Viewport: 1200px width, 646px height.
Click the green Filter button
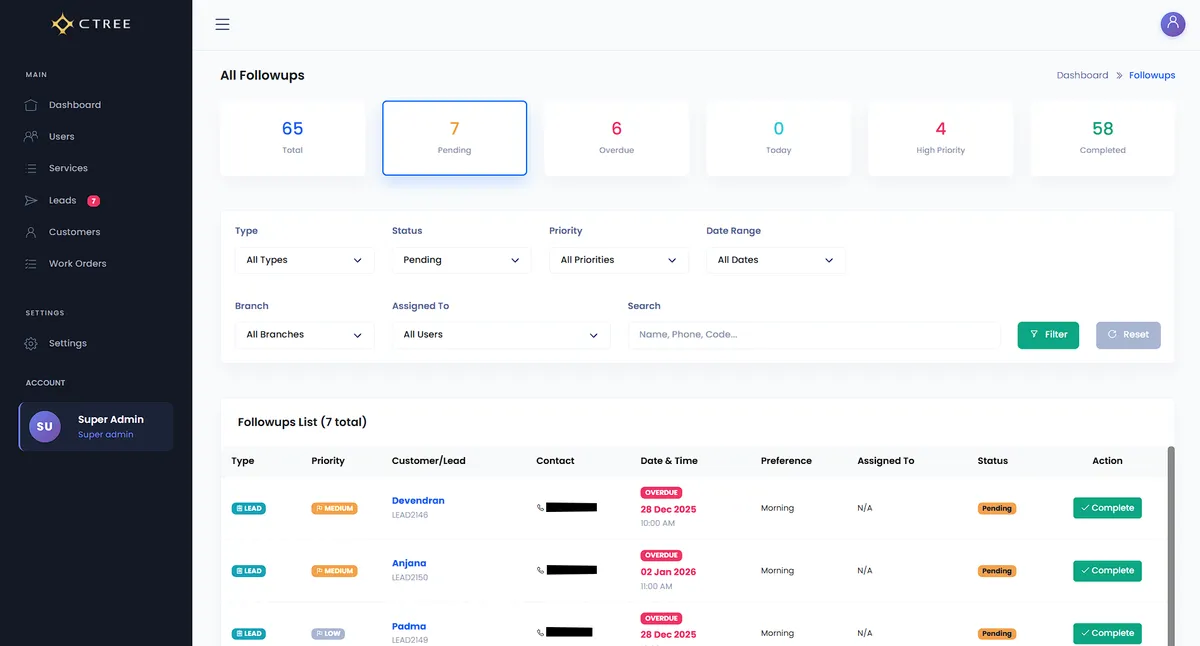click(x=1048, y=335)
